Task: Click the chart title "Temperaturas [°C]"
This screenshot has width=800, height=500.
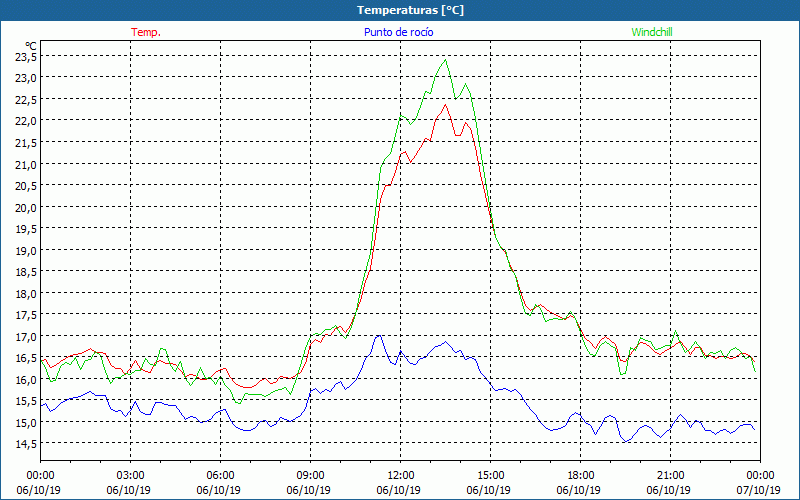Action: pyautogui.click(x=410, y=10)
